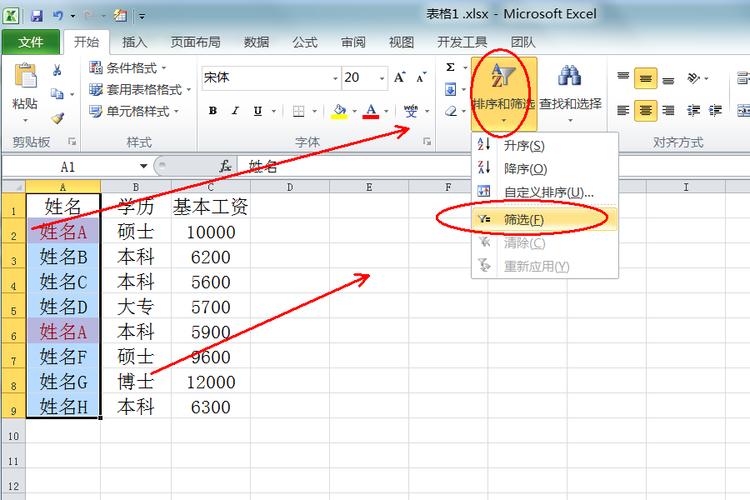Open Conditional Formatting (条件格式) dropdown
Image resolution: width=750 pixels, height=500 pixels.
[127, 68]
